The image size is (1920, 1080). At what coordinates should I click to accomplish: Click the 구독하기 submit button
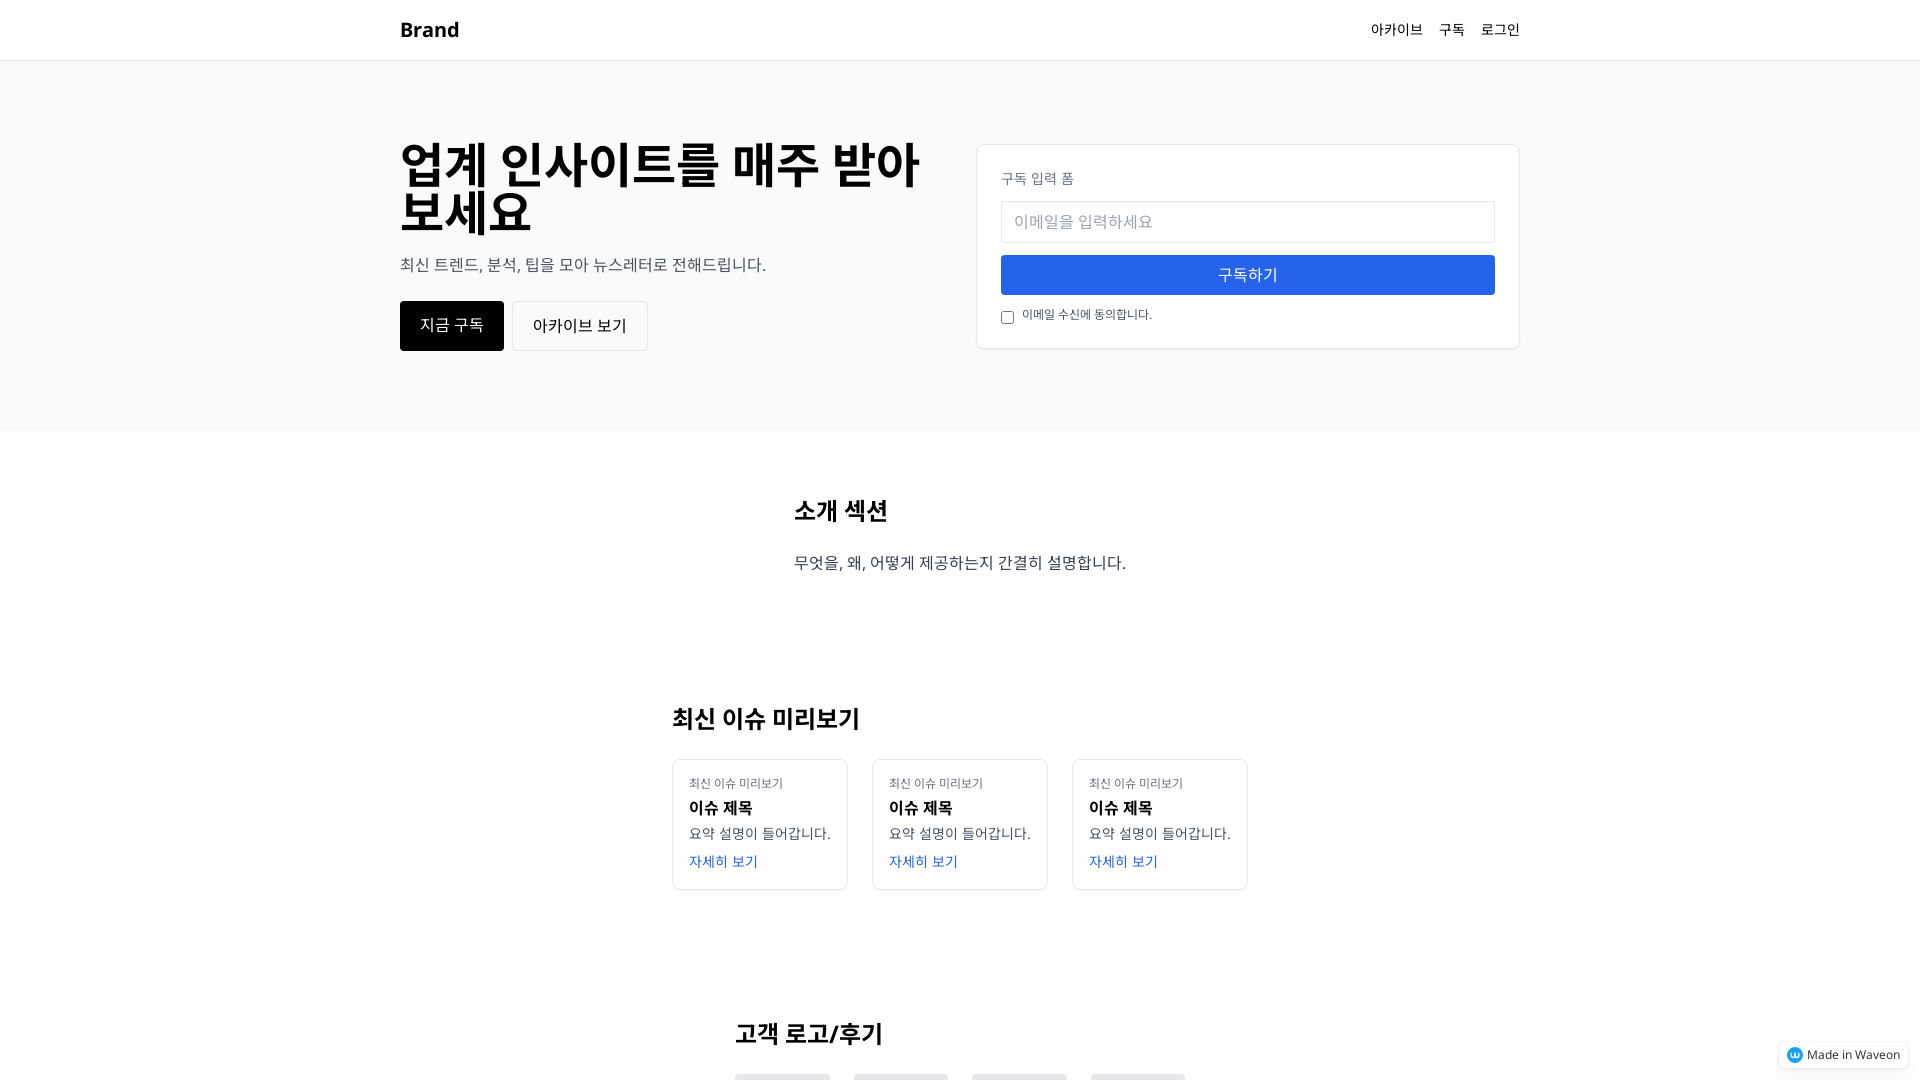(x=1247, y=274)
